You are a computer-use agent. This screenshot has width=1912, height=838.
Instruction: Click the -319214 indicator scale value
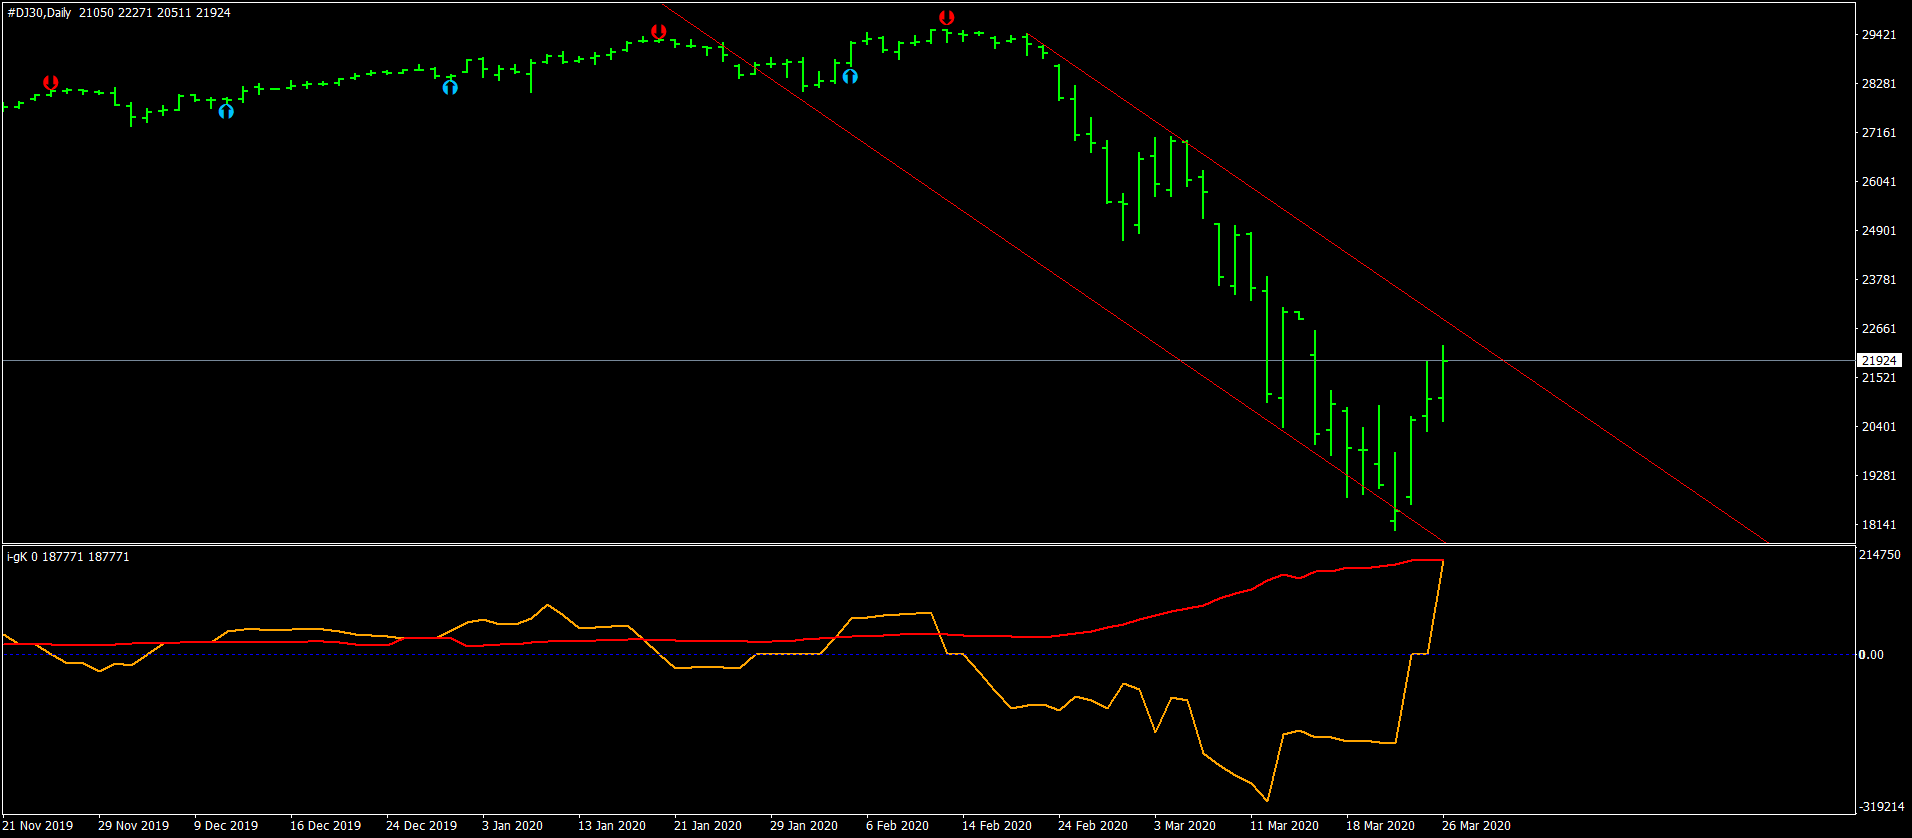[1882, 807]
